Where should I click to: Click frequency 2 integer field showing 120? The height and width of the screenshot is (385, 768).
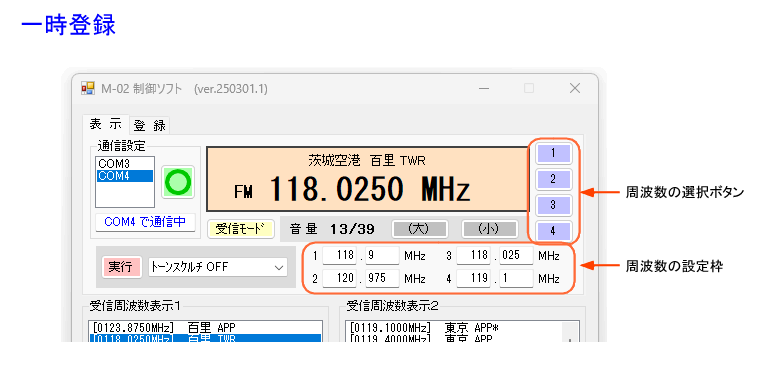pos(339,278)
